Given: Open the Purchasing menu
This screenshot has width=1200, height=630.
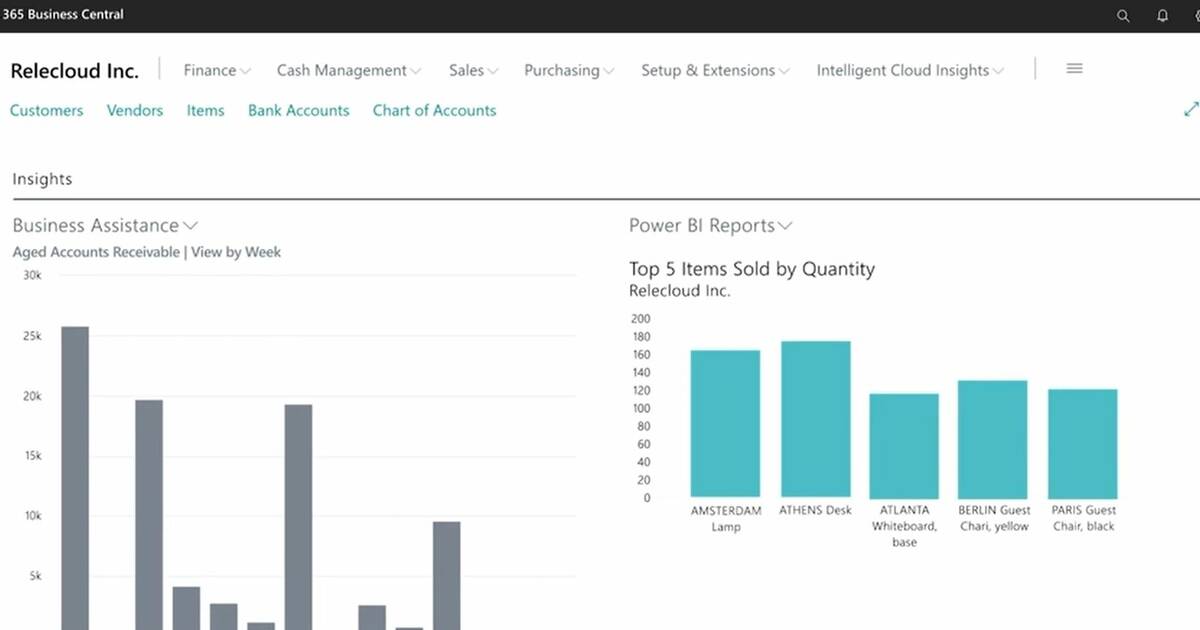Looking at the screenshot, I should 569,70.
